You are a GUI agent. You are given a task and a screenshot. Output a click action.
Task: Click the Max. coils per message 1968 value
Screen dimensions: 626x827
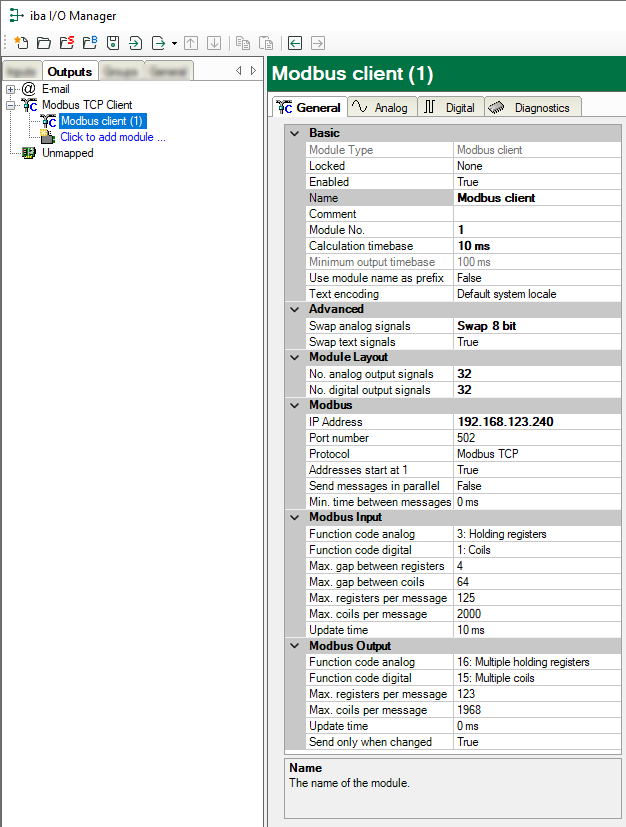(537, 710)
